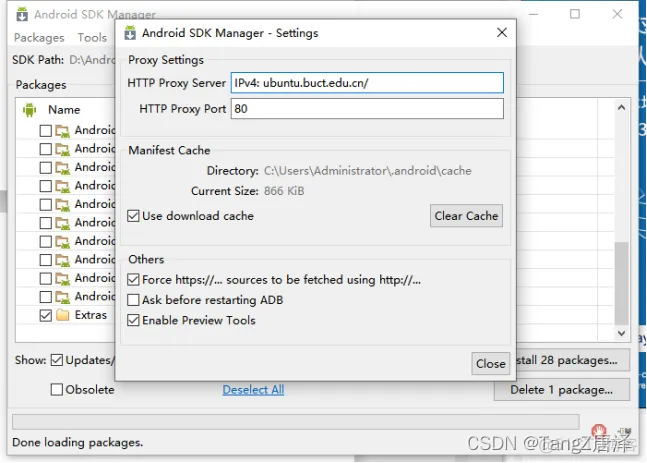Image resolution: width=647 pixels, height=463 pixels.
Task: Select the Extras folder icon
Action: coord(63,315)
